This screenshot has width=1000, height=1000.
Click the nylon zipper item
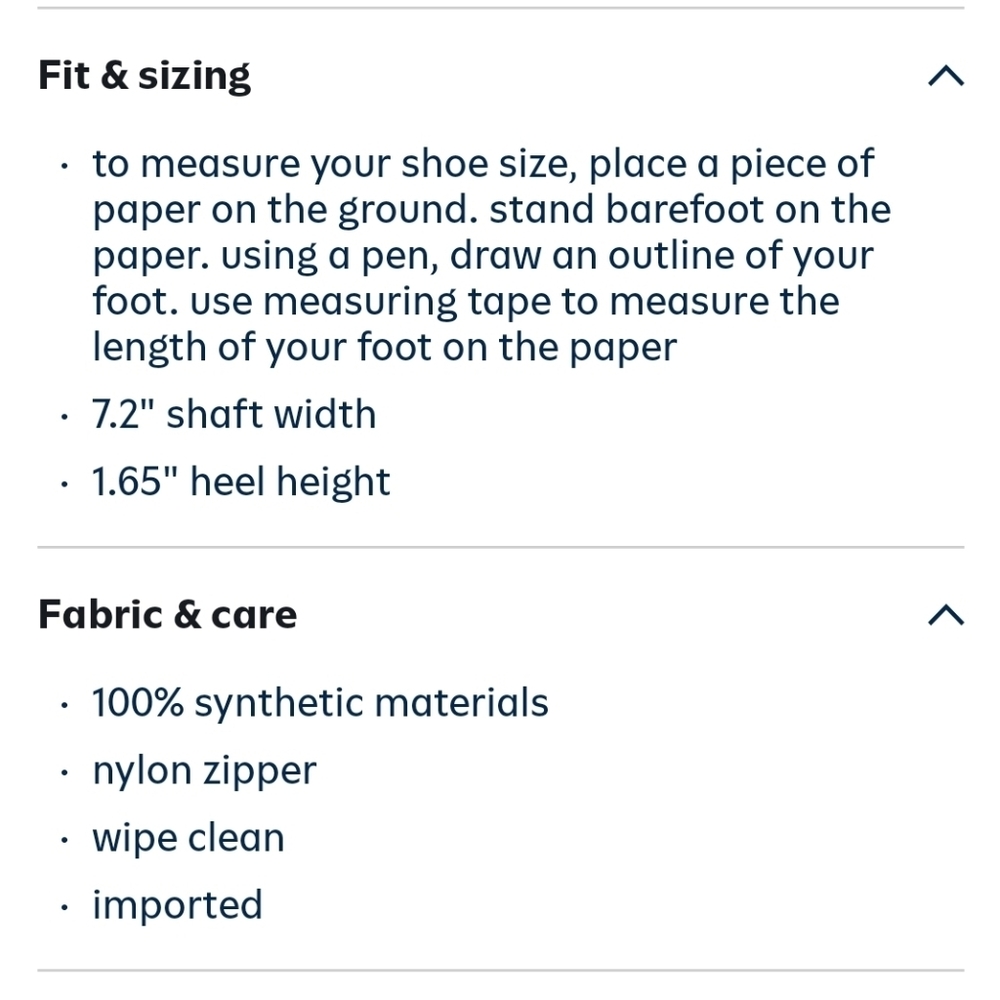coord(204,771)
